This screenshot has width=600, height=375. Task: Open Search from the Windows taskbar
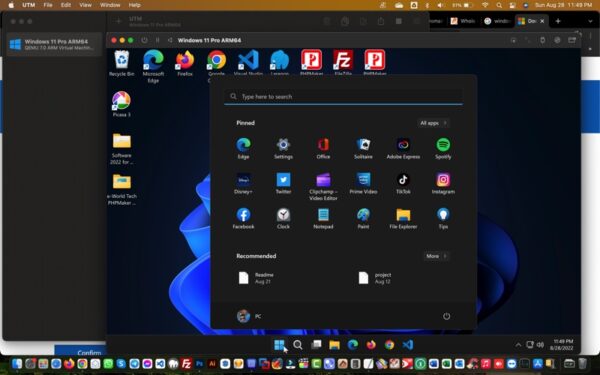[298, 345]
